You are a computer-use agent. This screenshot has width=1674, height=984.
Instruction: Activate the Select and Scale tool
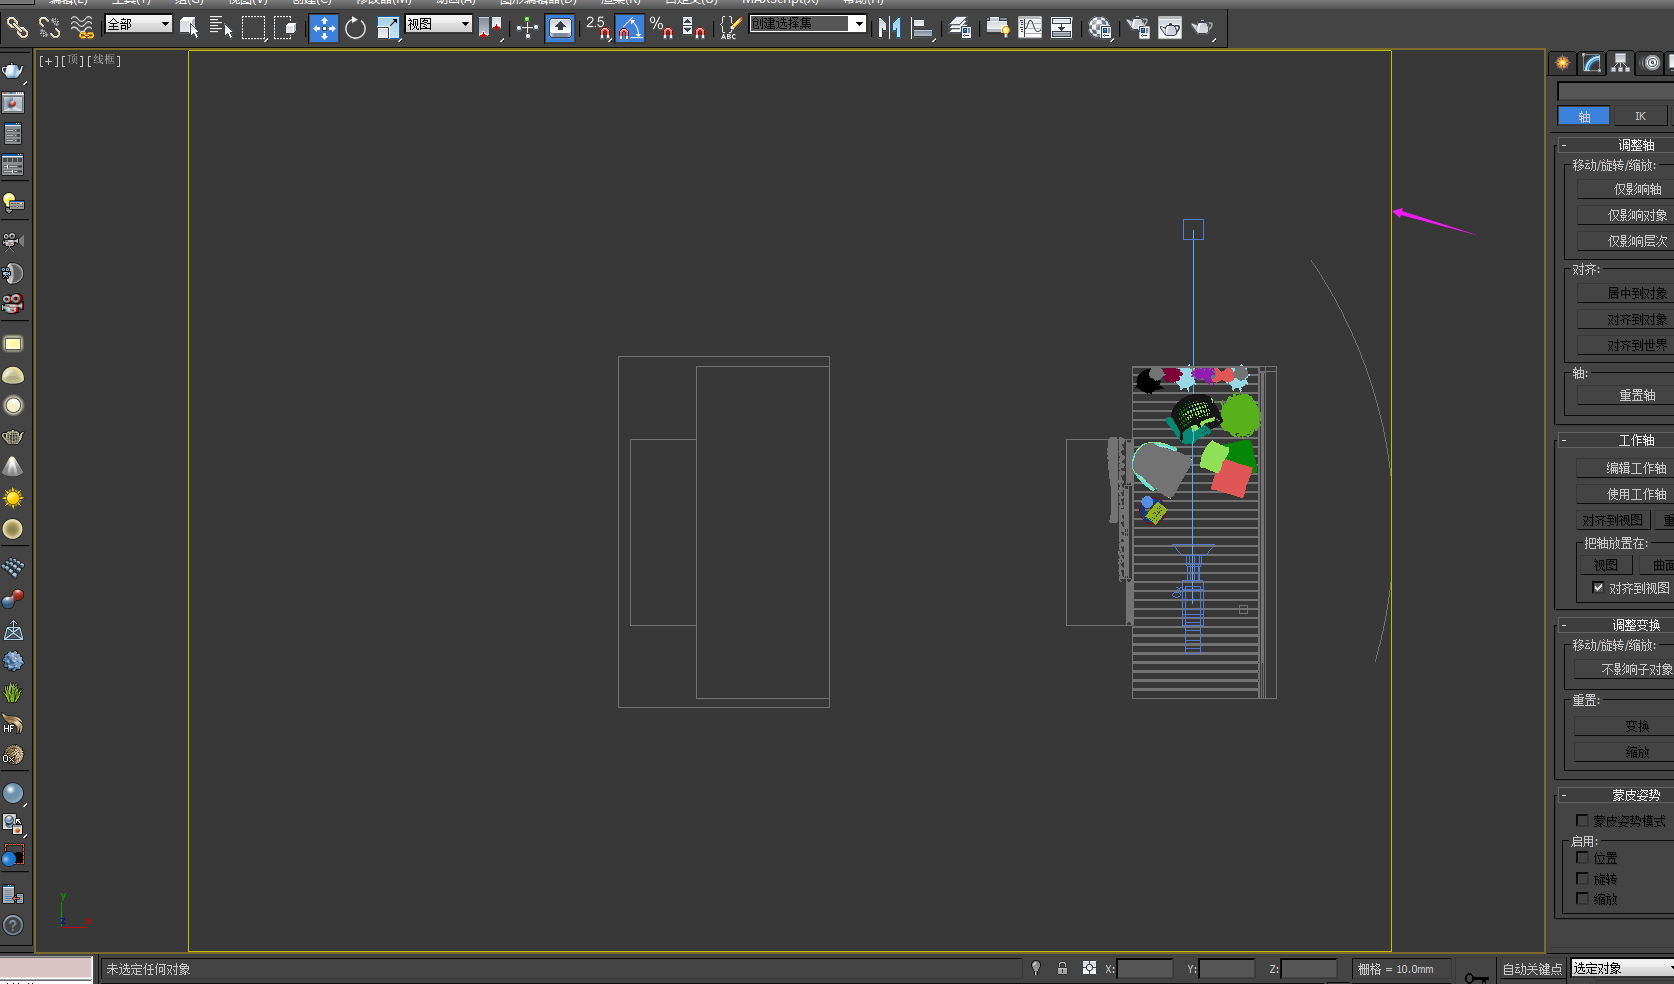pos(388,27)
